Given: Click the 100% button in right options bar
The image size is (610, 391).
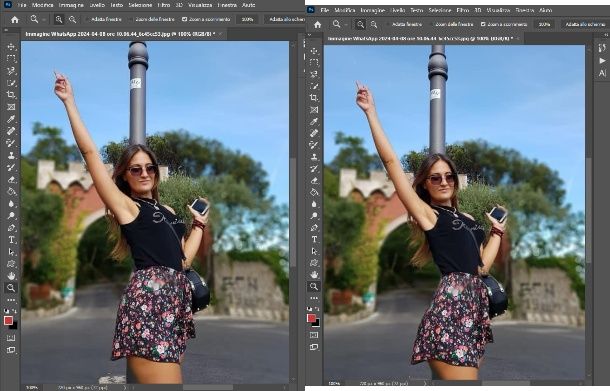Looking at the screenshot, I should pos(544,24).
